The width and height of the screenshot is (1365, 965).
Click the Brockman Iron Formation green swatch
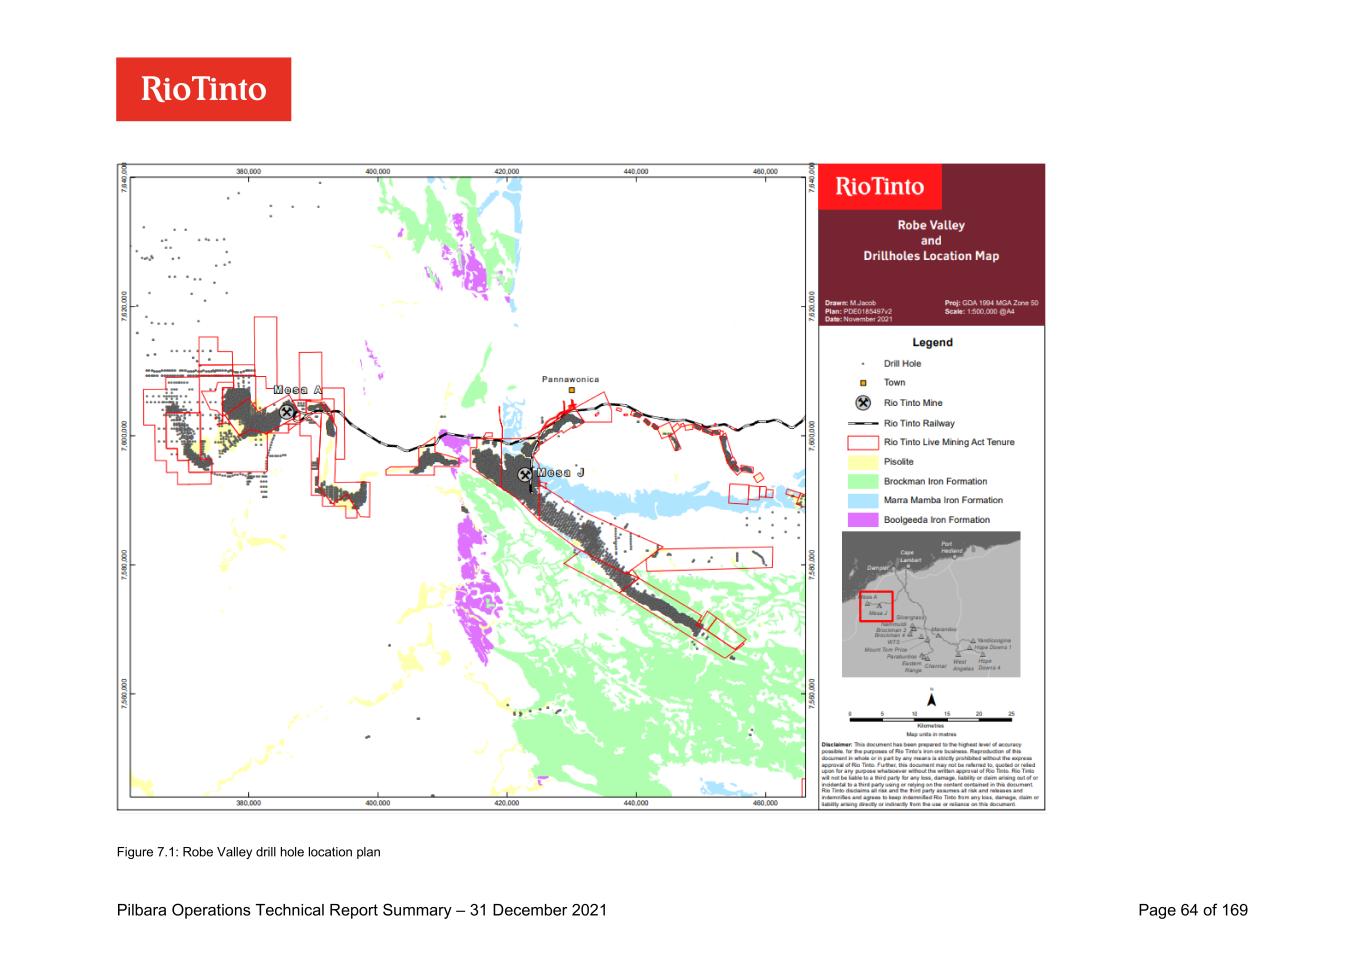pos(863,481)
